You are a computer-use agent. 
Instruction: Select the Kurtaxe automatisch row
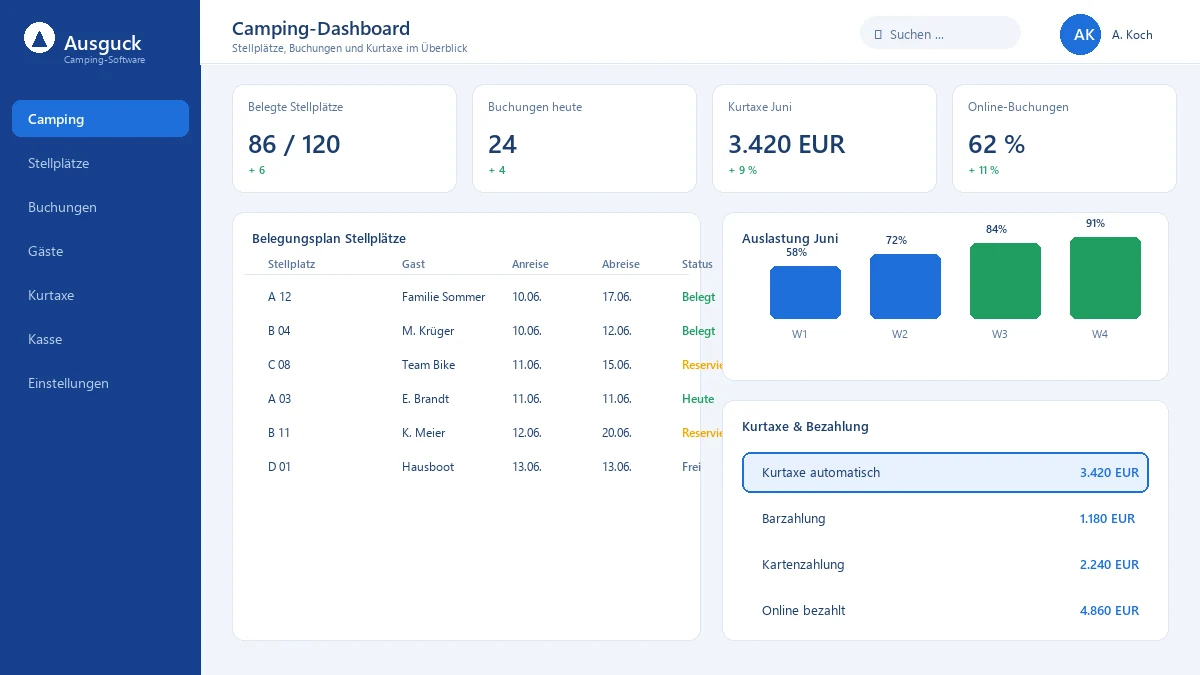[x=945, y=473]
